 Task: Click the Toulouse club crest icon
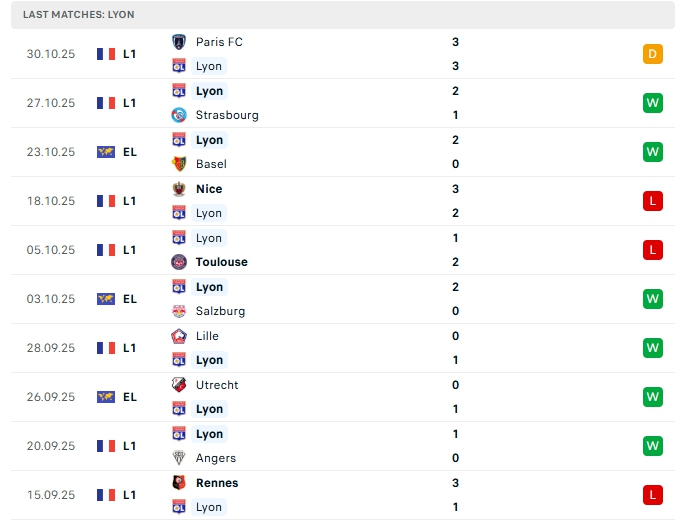[x=180, y=262]
